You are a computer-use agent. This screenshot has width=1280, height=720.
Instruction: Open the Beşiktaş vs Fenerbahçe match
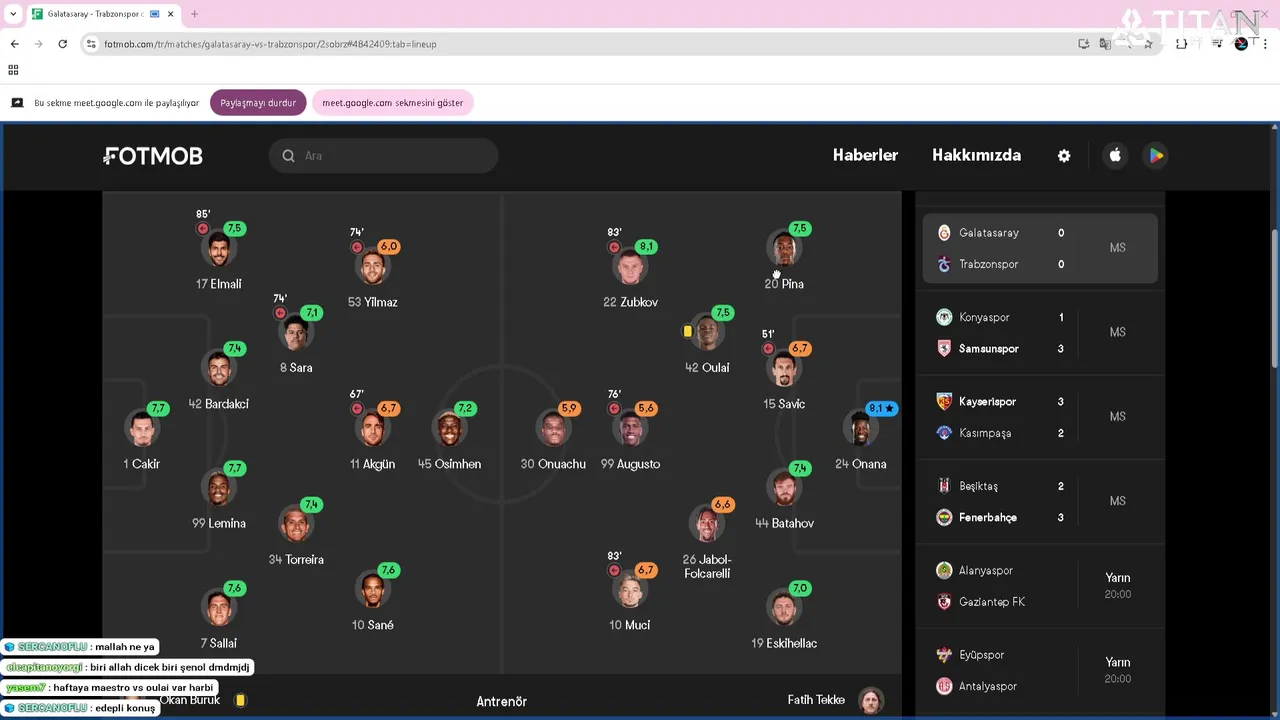tap(1040, 501)
